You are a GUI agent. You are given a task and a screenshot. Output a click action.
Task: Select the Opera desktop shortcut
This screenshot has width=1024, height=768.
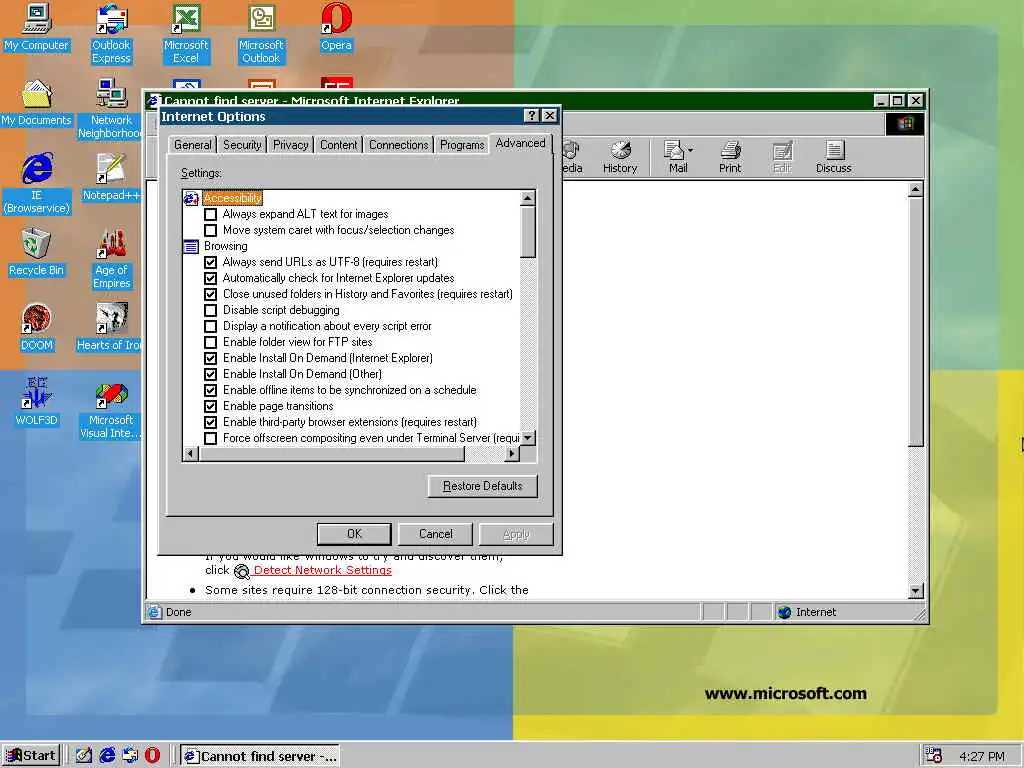click(x=336, y=27)
